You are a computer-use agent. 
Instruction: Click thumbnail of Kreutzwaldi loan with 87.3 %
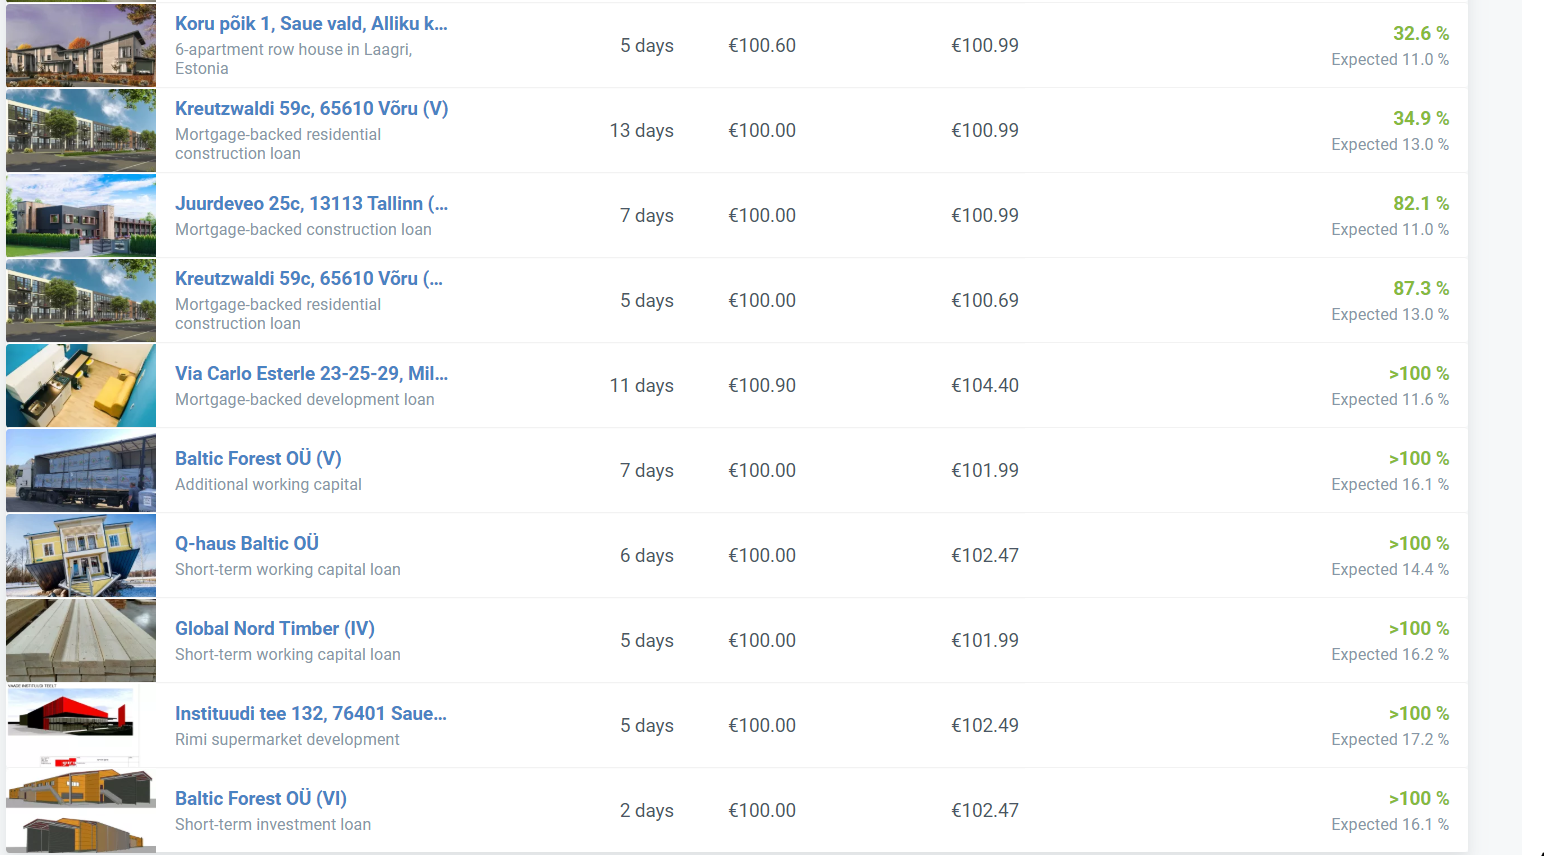(81, 300)
